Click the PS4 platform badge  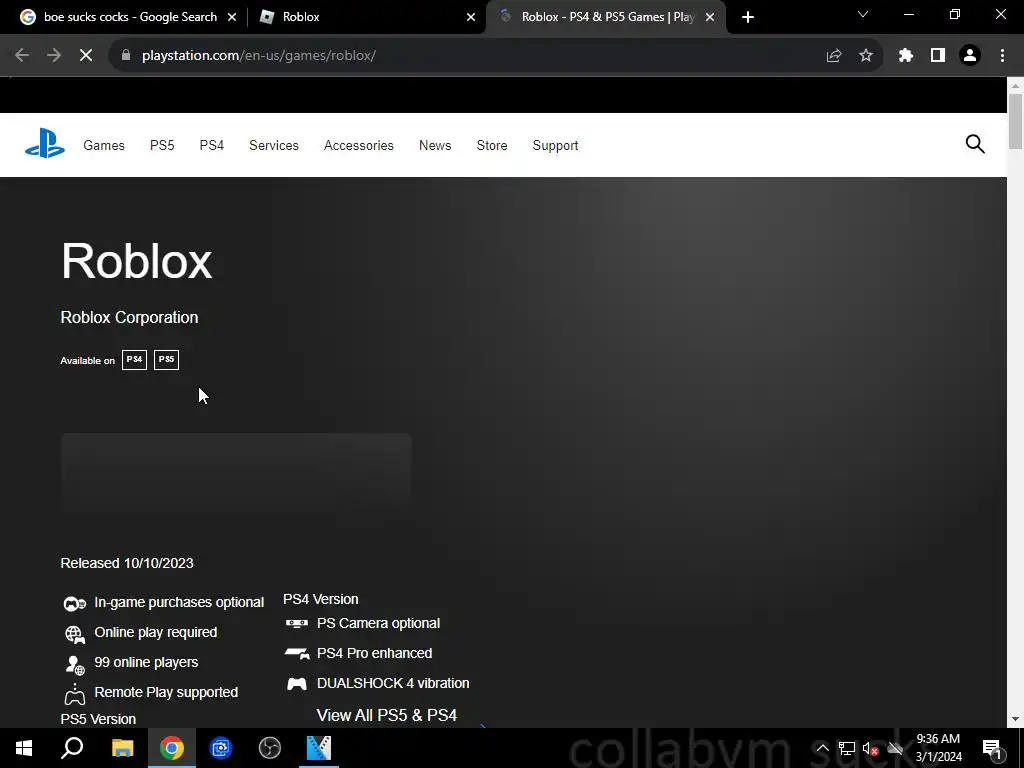click(x=134, y=360)
